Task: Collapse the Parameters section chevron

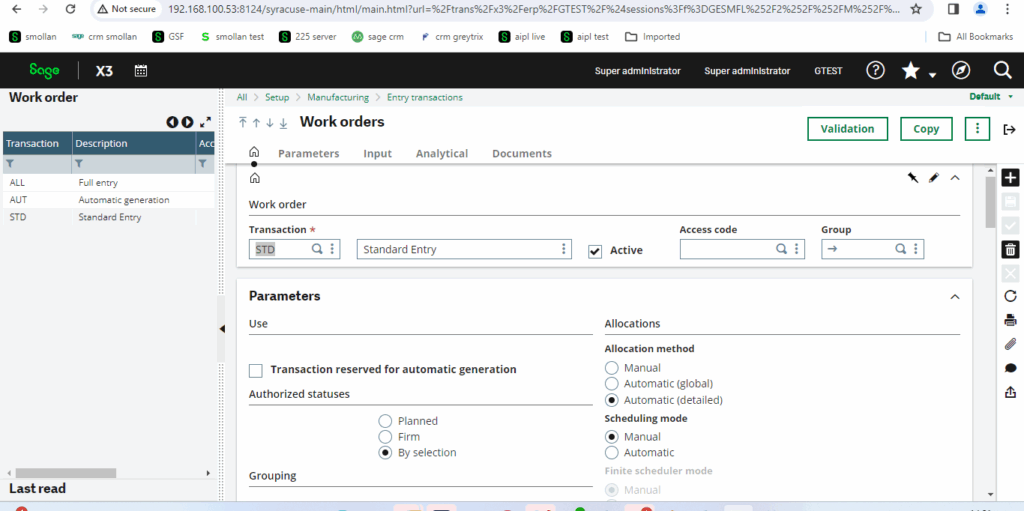Action: 954,297
